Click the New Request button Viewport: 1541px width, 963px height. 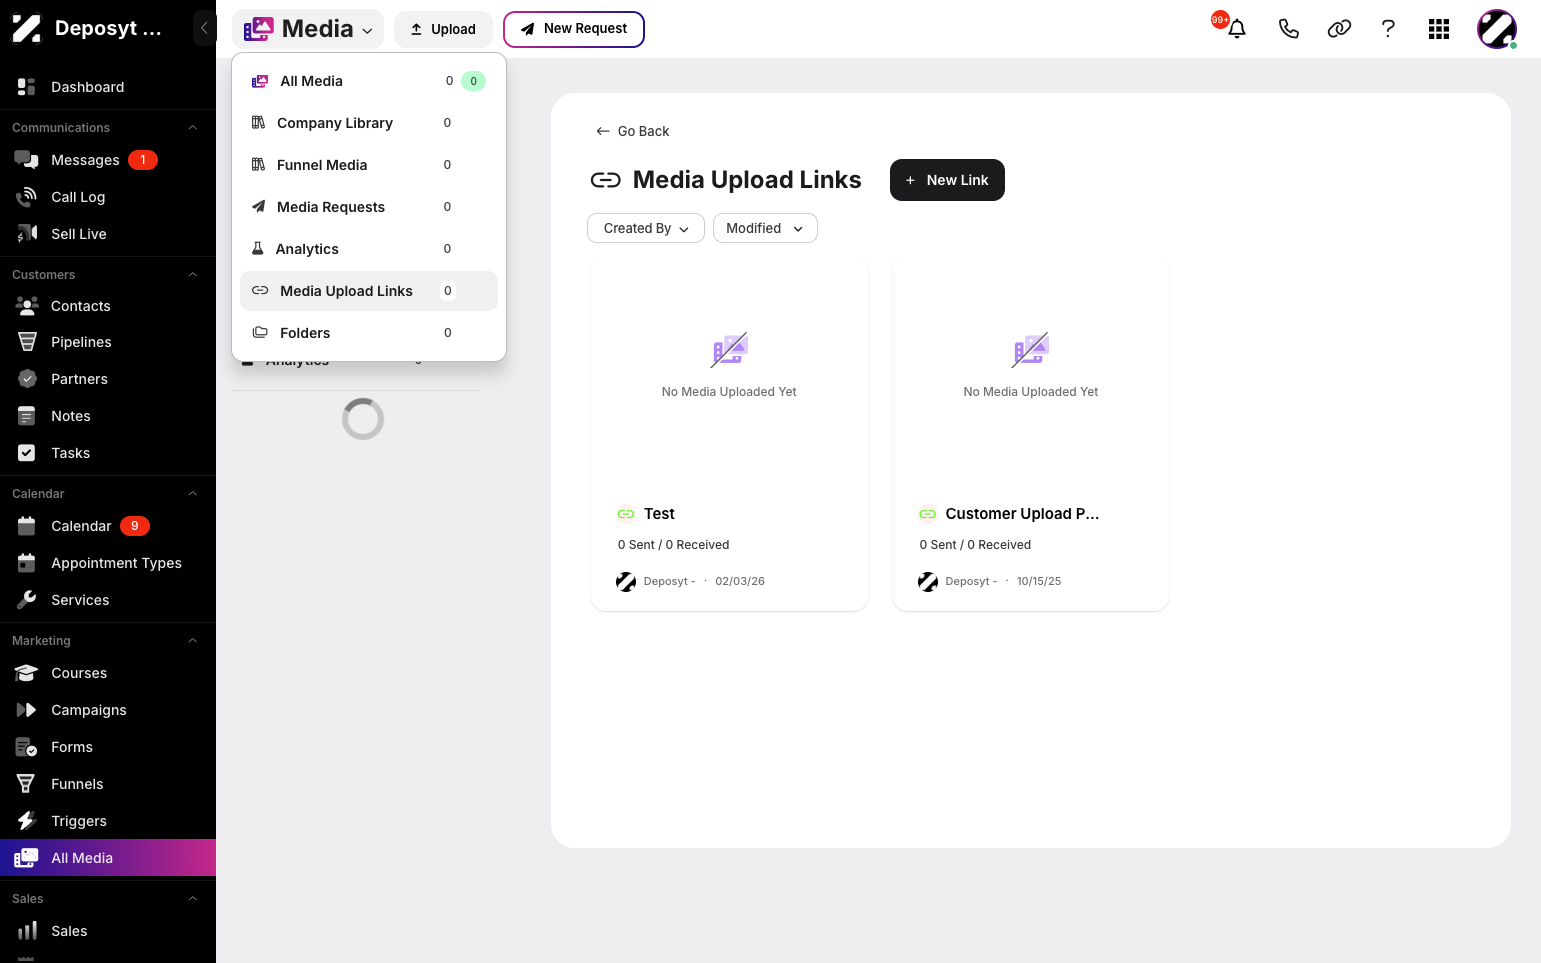point(574,29)
